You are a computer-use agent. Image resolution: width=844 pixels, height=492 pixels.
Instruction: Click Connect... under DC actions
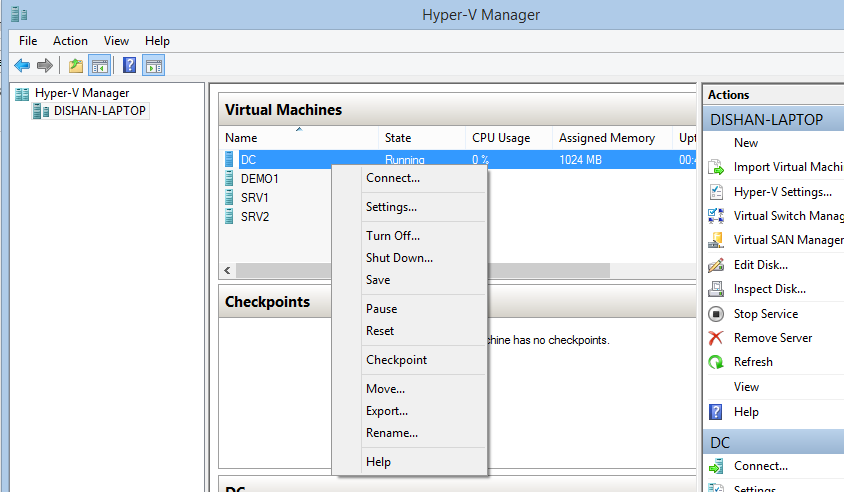point(761,466)
